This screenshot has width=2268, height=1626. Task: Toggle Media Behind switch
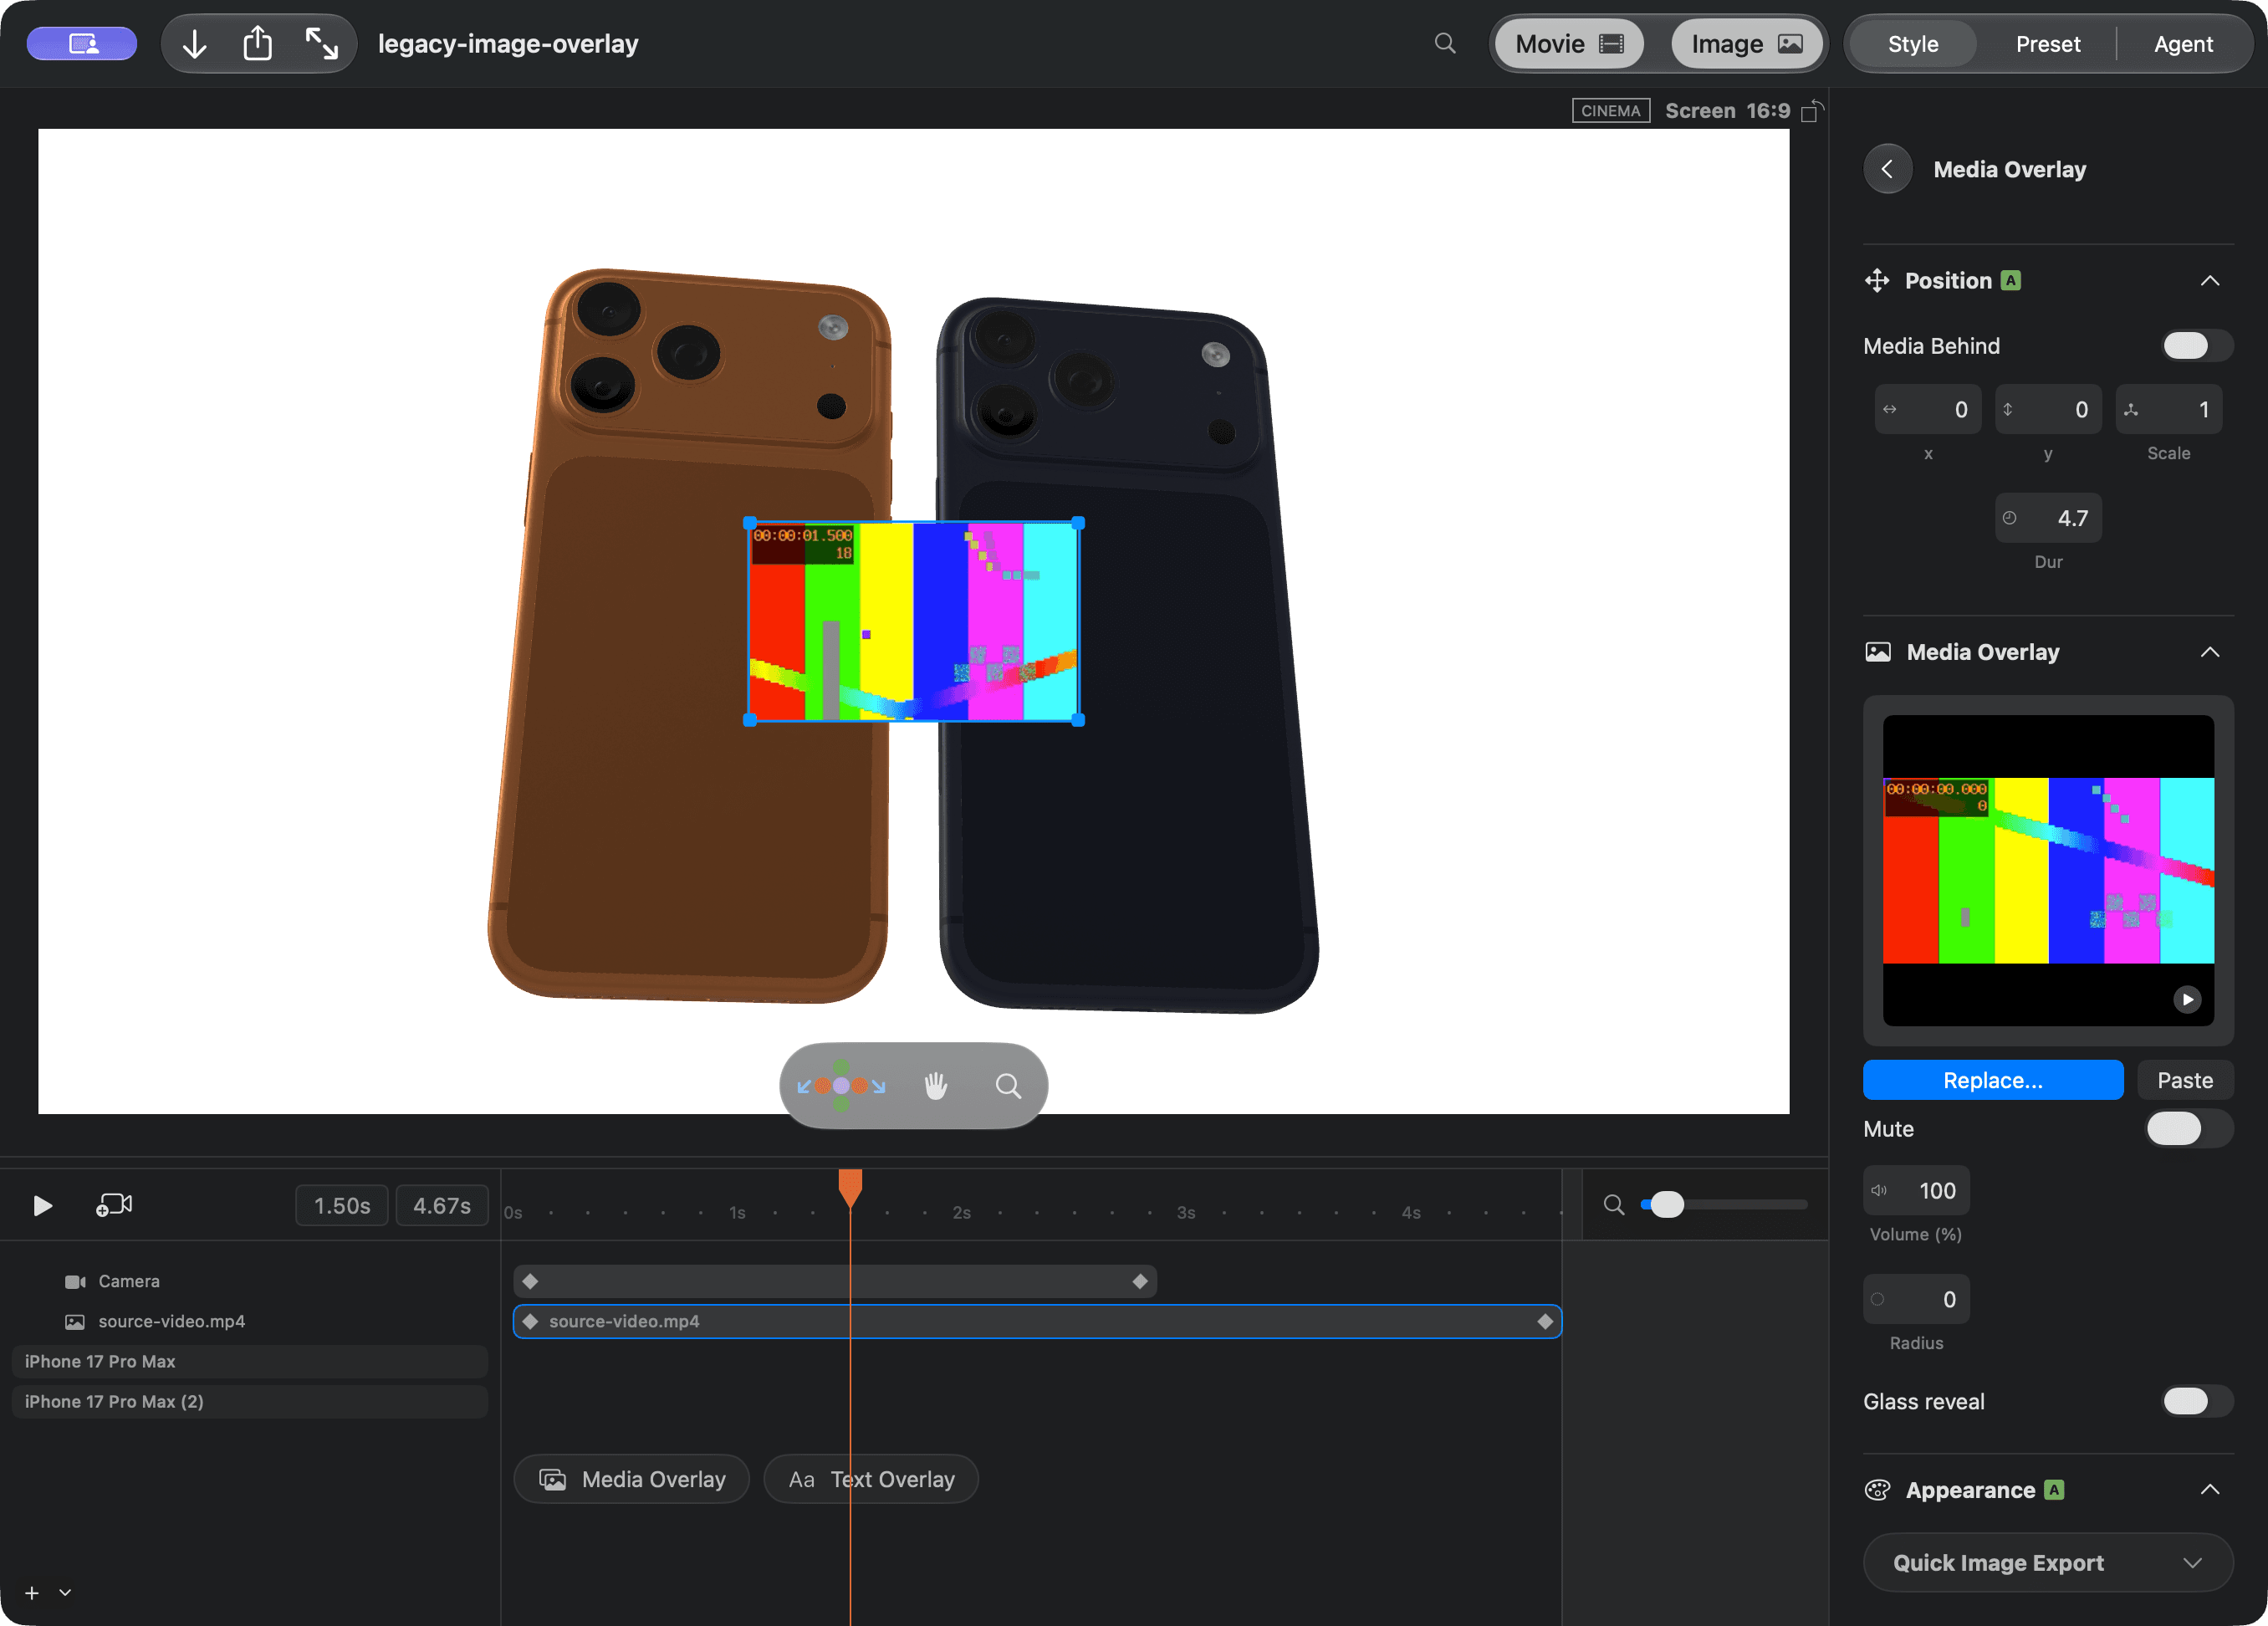pyautogui.click(x=2197, y=346)
